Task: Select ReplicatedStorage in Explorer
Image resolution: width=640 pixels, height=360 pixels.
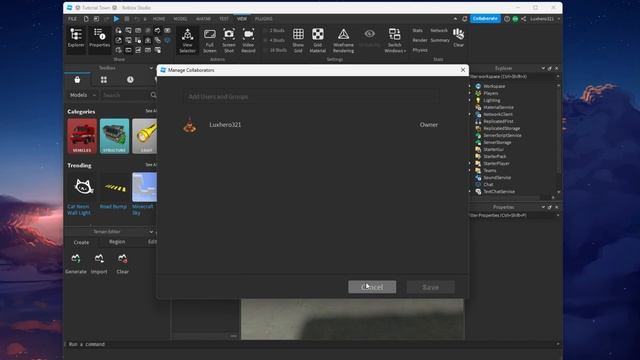Action: (501, 129)
